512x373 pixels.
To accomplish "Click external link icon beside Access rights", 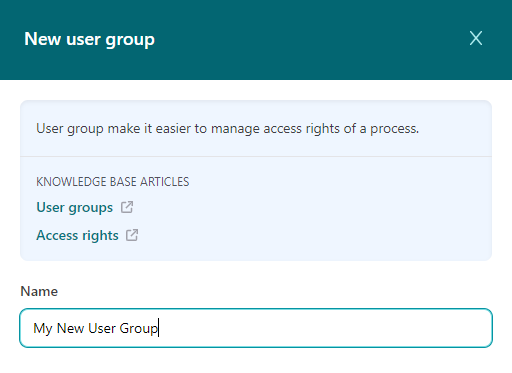I will [x=132, y=235].
